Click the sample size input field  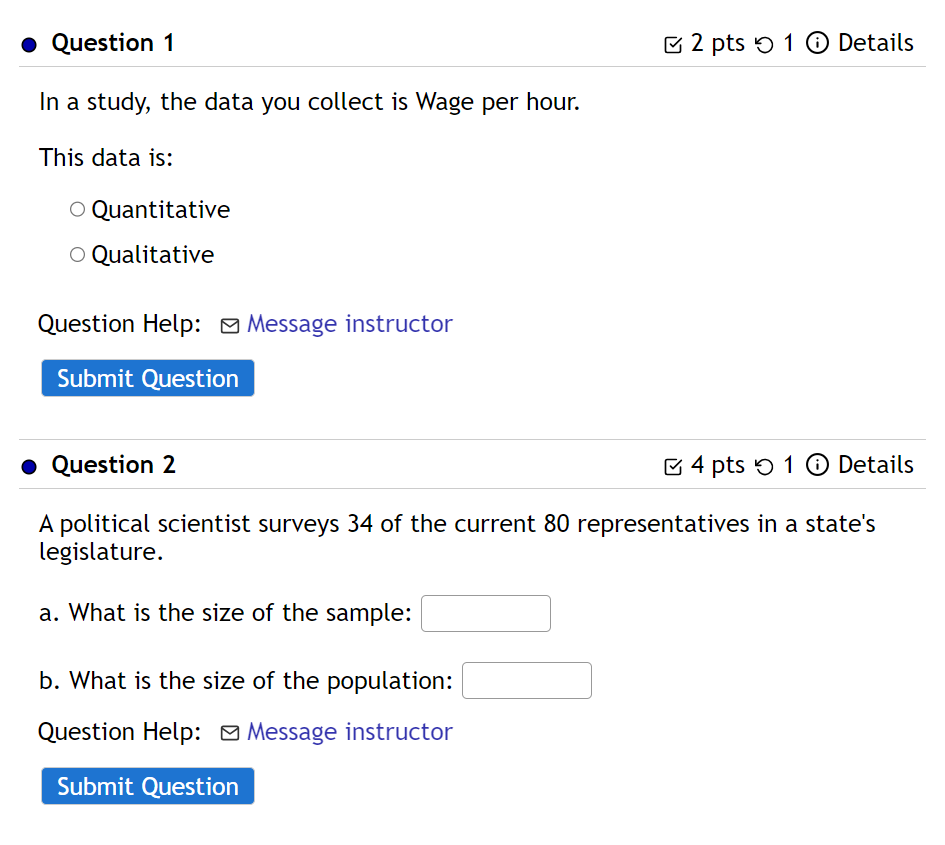tap(486, 614)
